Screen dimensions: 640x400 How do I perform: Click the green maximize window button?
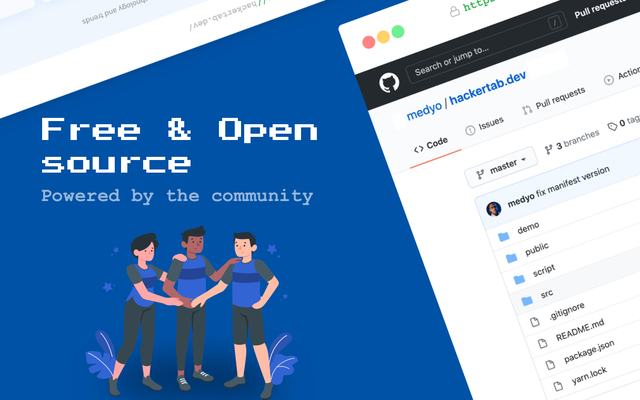(398, 31)
